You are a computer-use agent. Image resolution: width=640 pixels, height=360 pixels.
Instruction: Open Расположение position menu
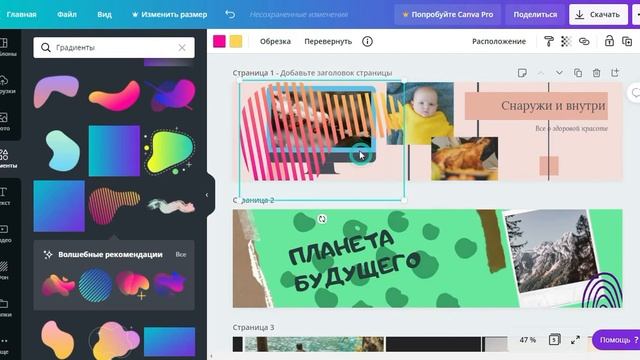click(x=499, y=41)
